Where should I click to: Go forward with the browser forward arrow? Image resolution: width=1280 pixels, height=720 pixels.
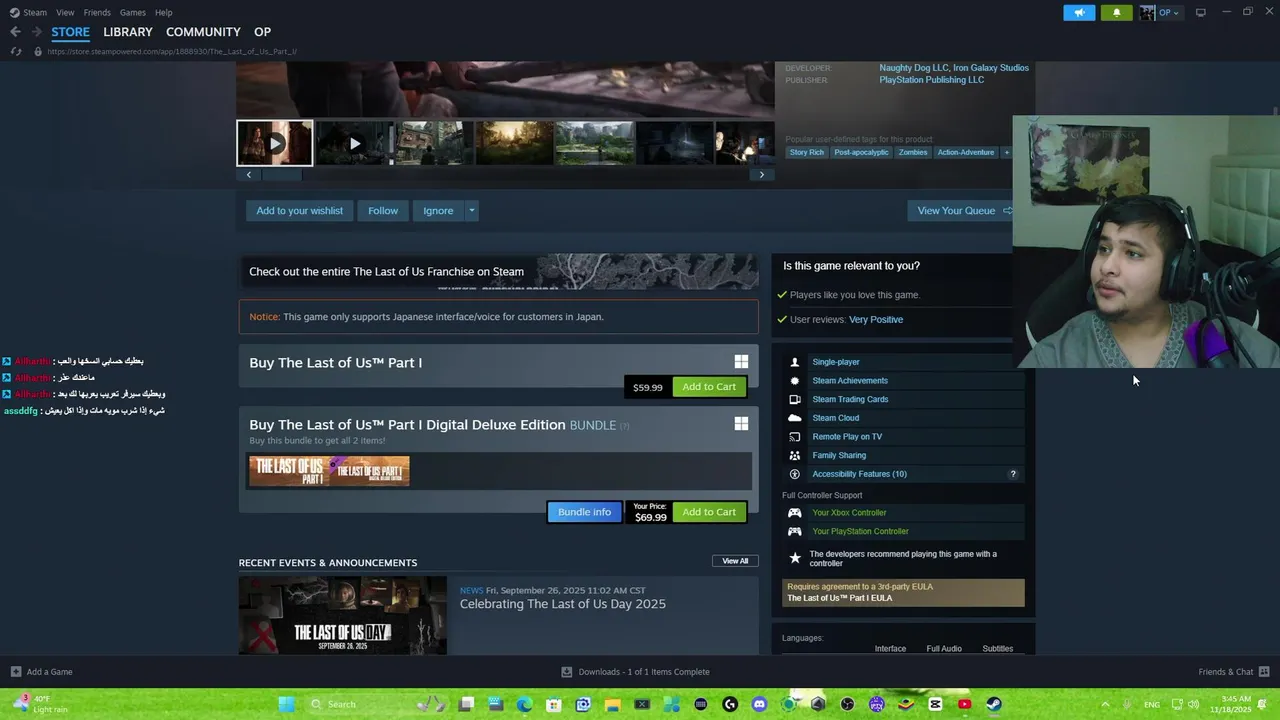[x=36, y=32]
